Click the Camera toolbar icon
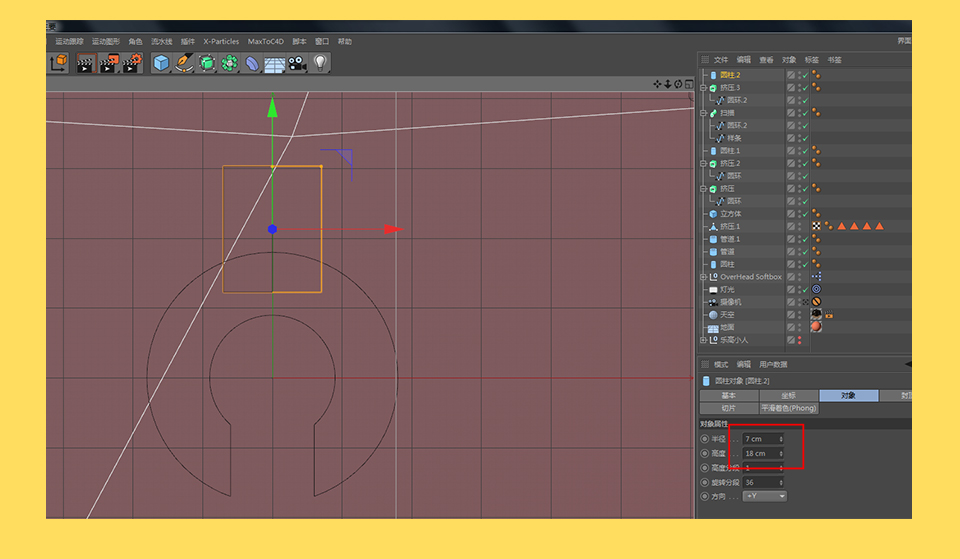 point(298,63)
